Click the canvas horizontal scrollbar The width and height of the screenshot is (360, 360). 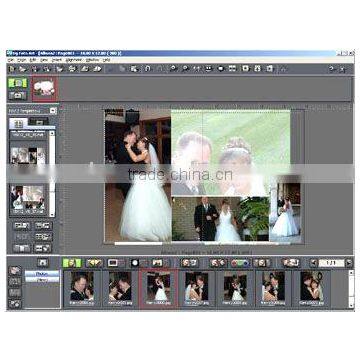click(x=202, y=244)
